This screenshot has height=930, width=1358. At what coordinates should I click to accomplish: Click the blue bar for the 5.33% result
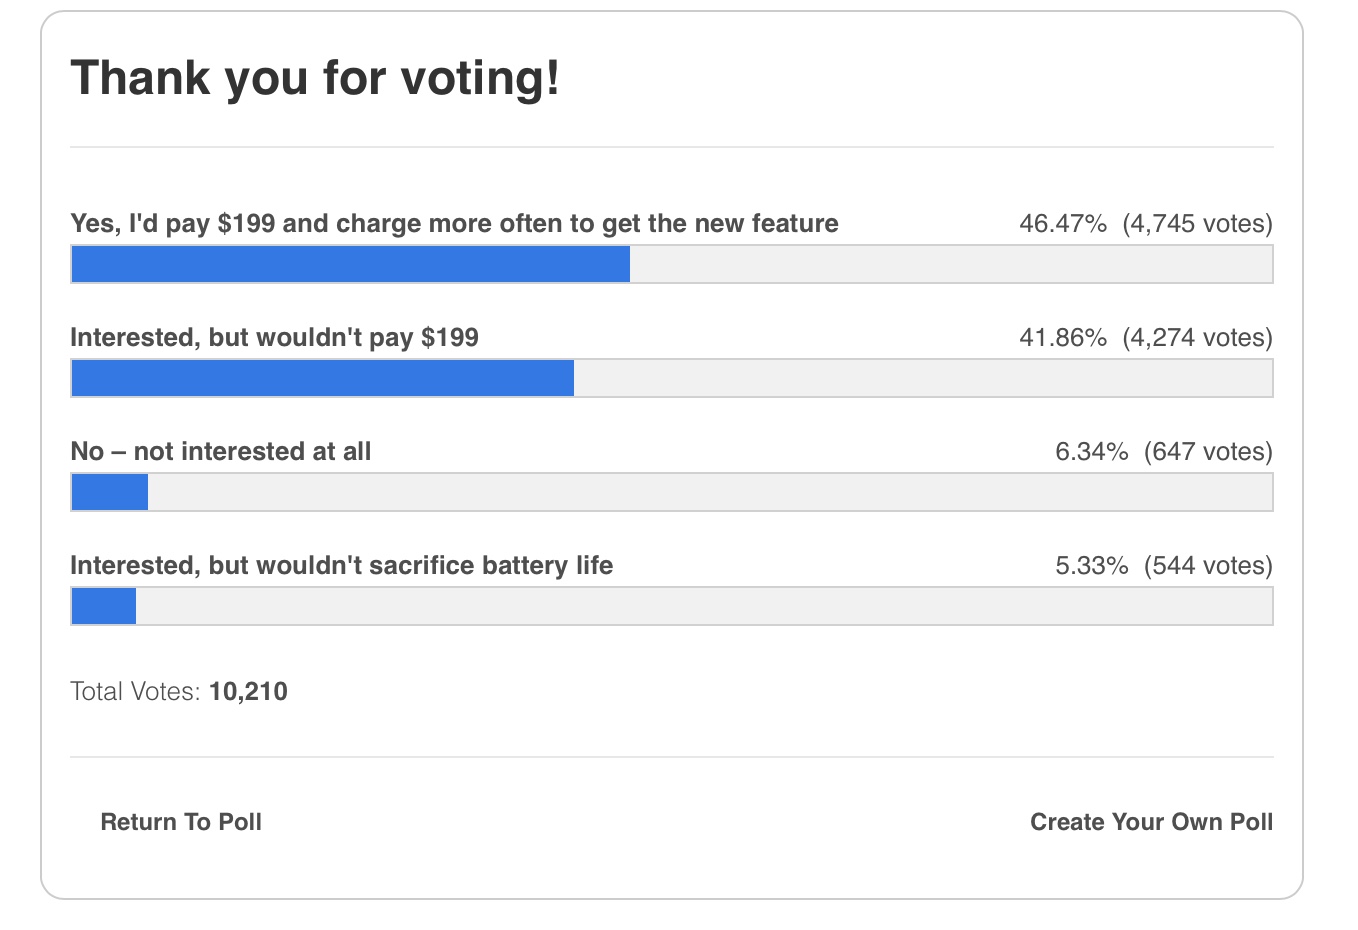pos(104,606)
